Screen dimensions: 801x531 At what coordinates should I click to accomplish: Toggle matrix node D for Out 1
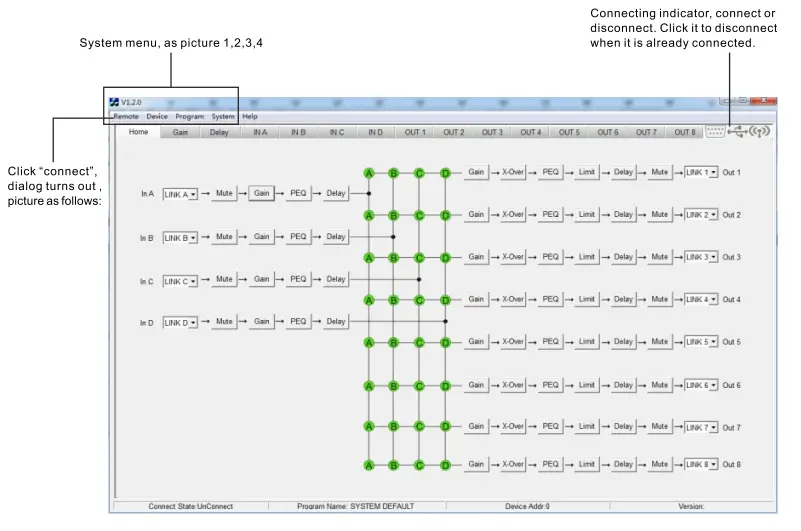click(445, 173)
